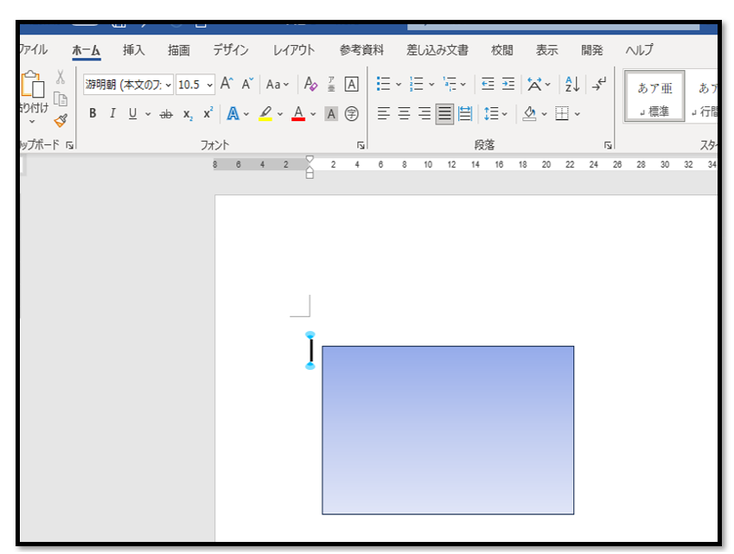Switch to the 参考資料 tab
The image size is (734, 554).
coord(362,50)
